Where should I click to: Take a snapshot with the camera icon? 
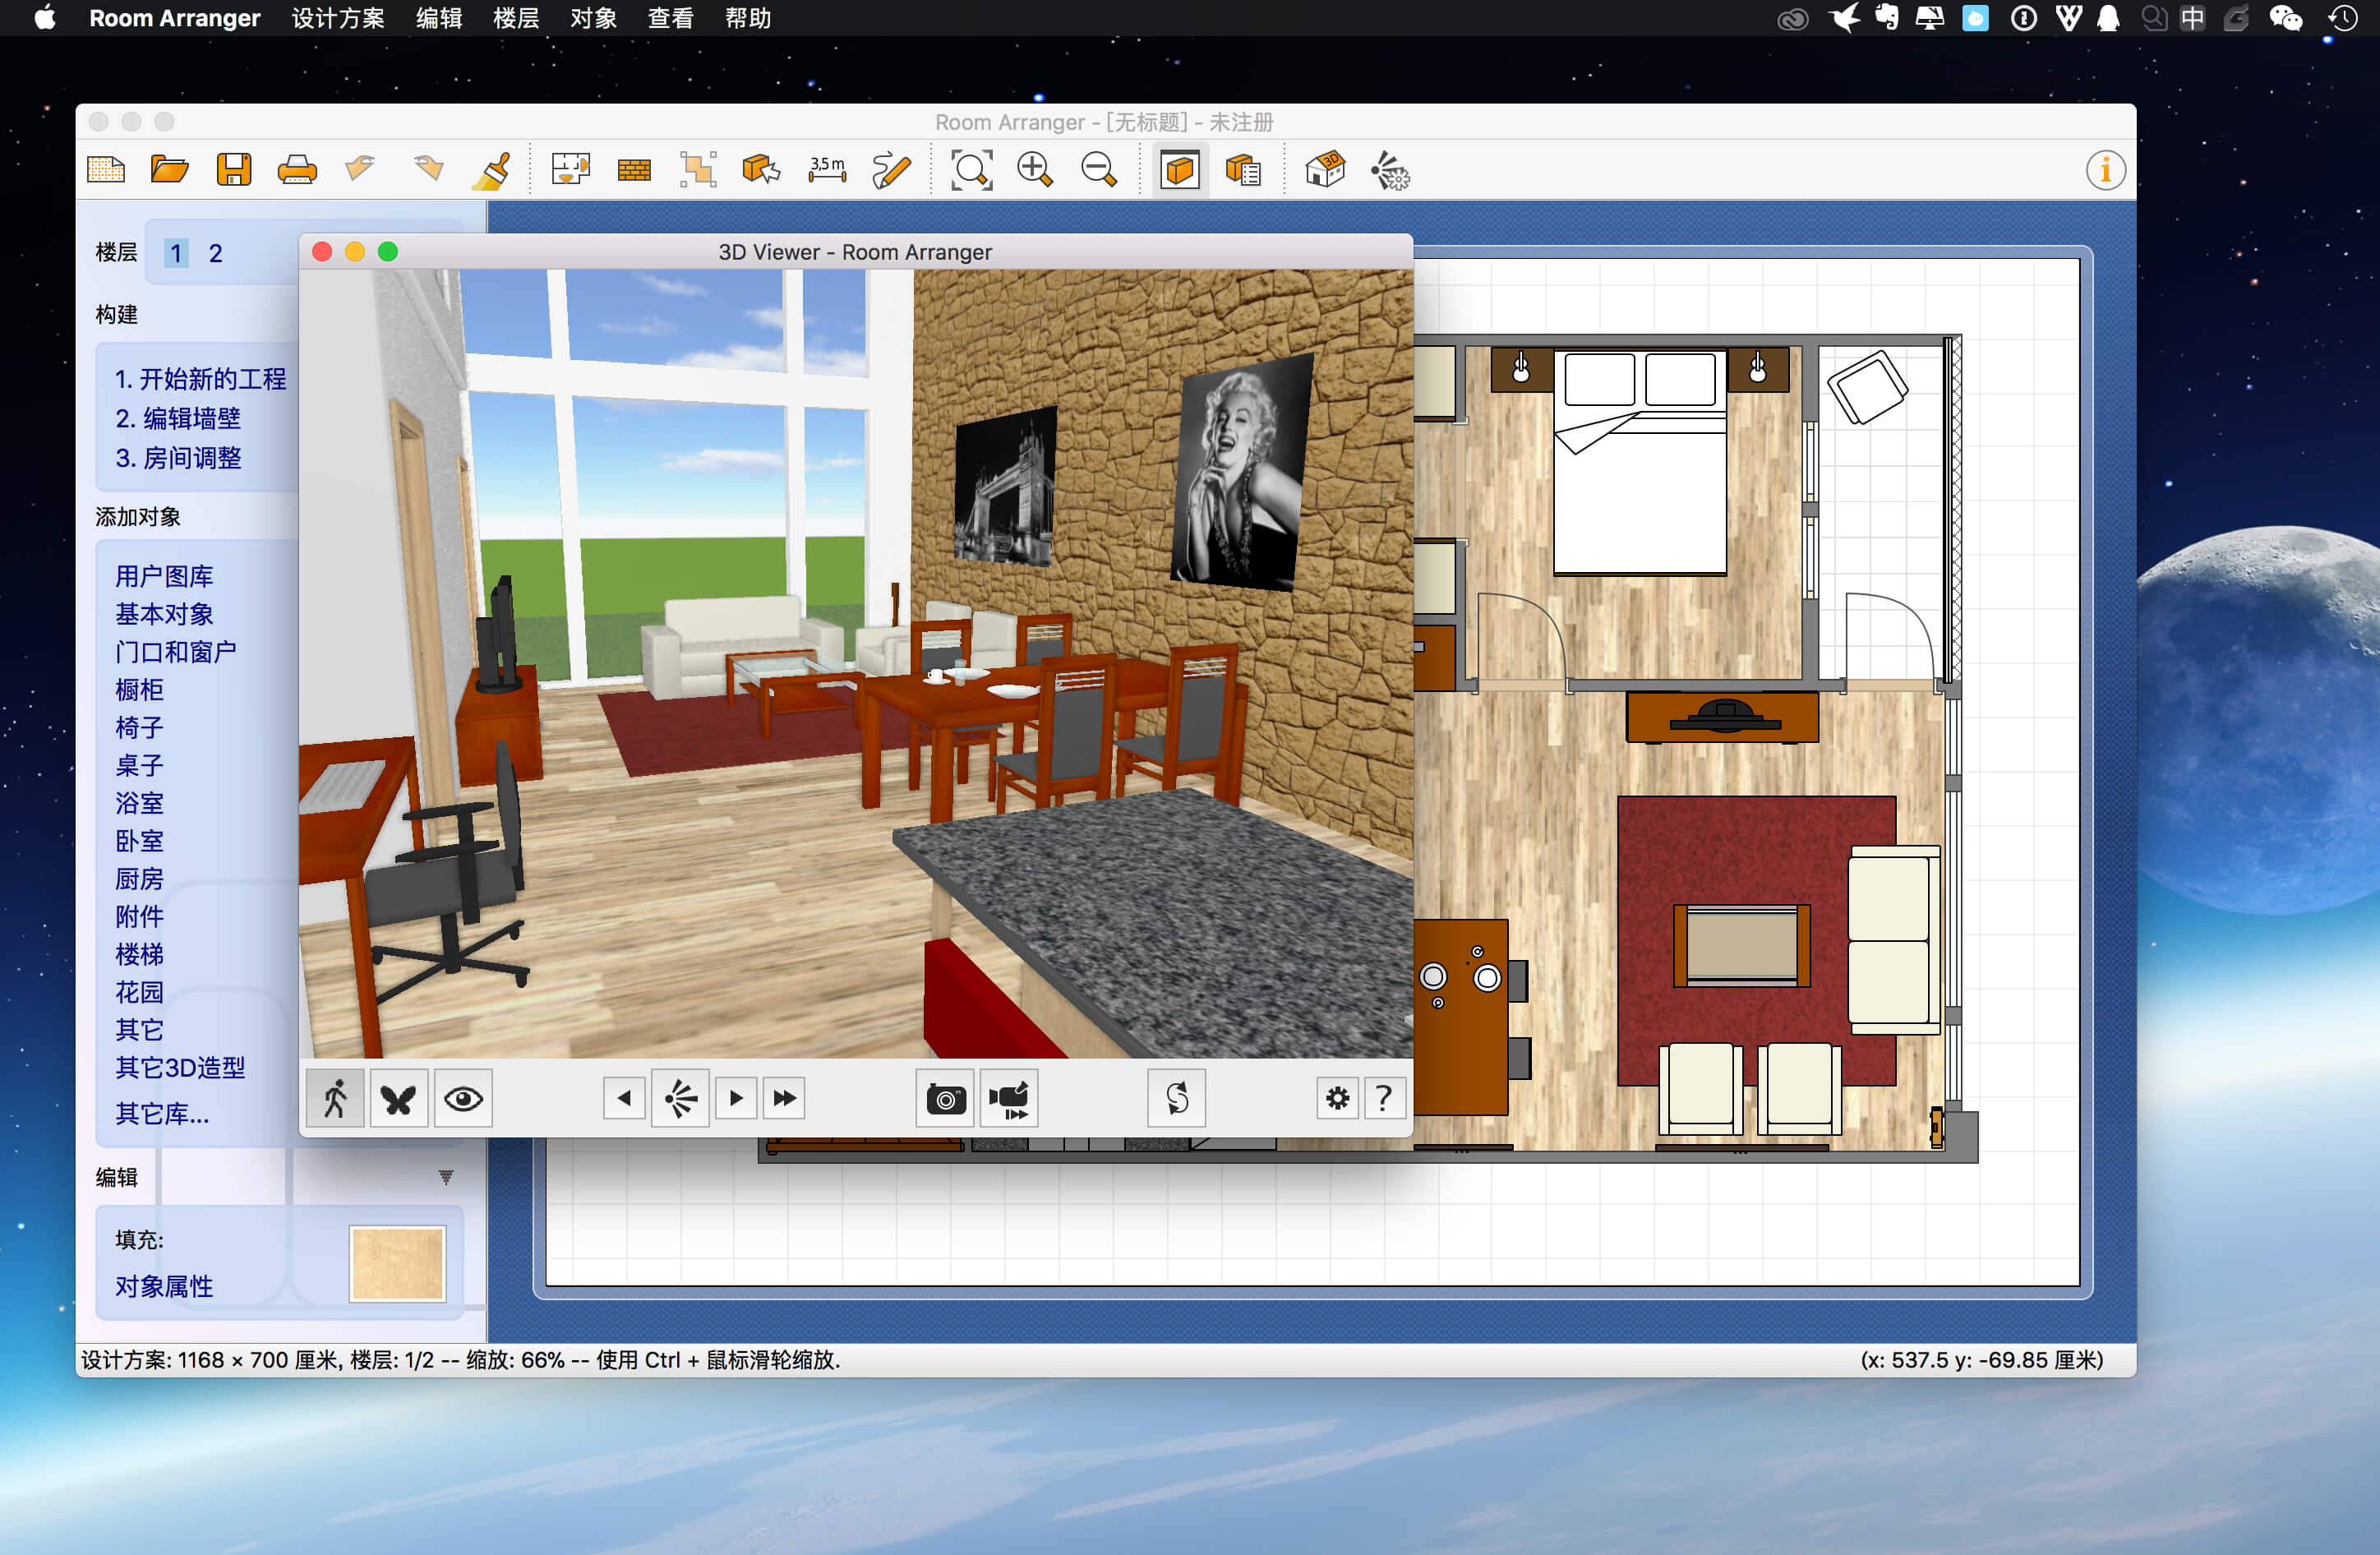tap(945, 1098)
